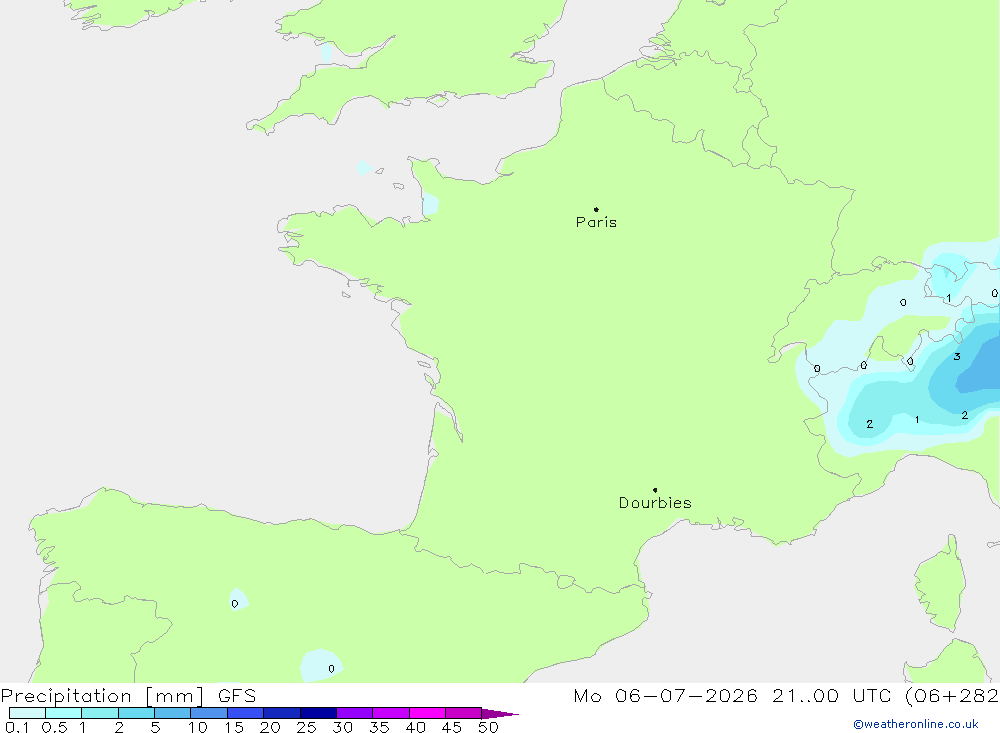Click the '50' legend scale value
This screenshot has width=1000, height=733.
click(x=489, y=727)
